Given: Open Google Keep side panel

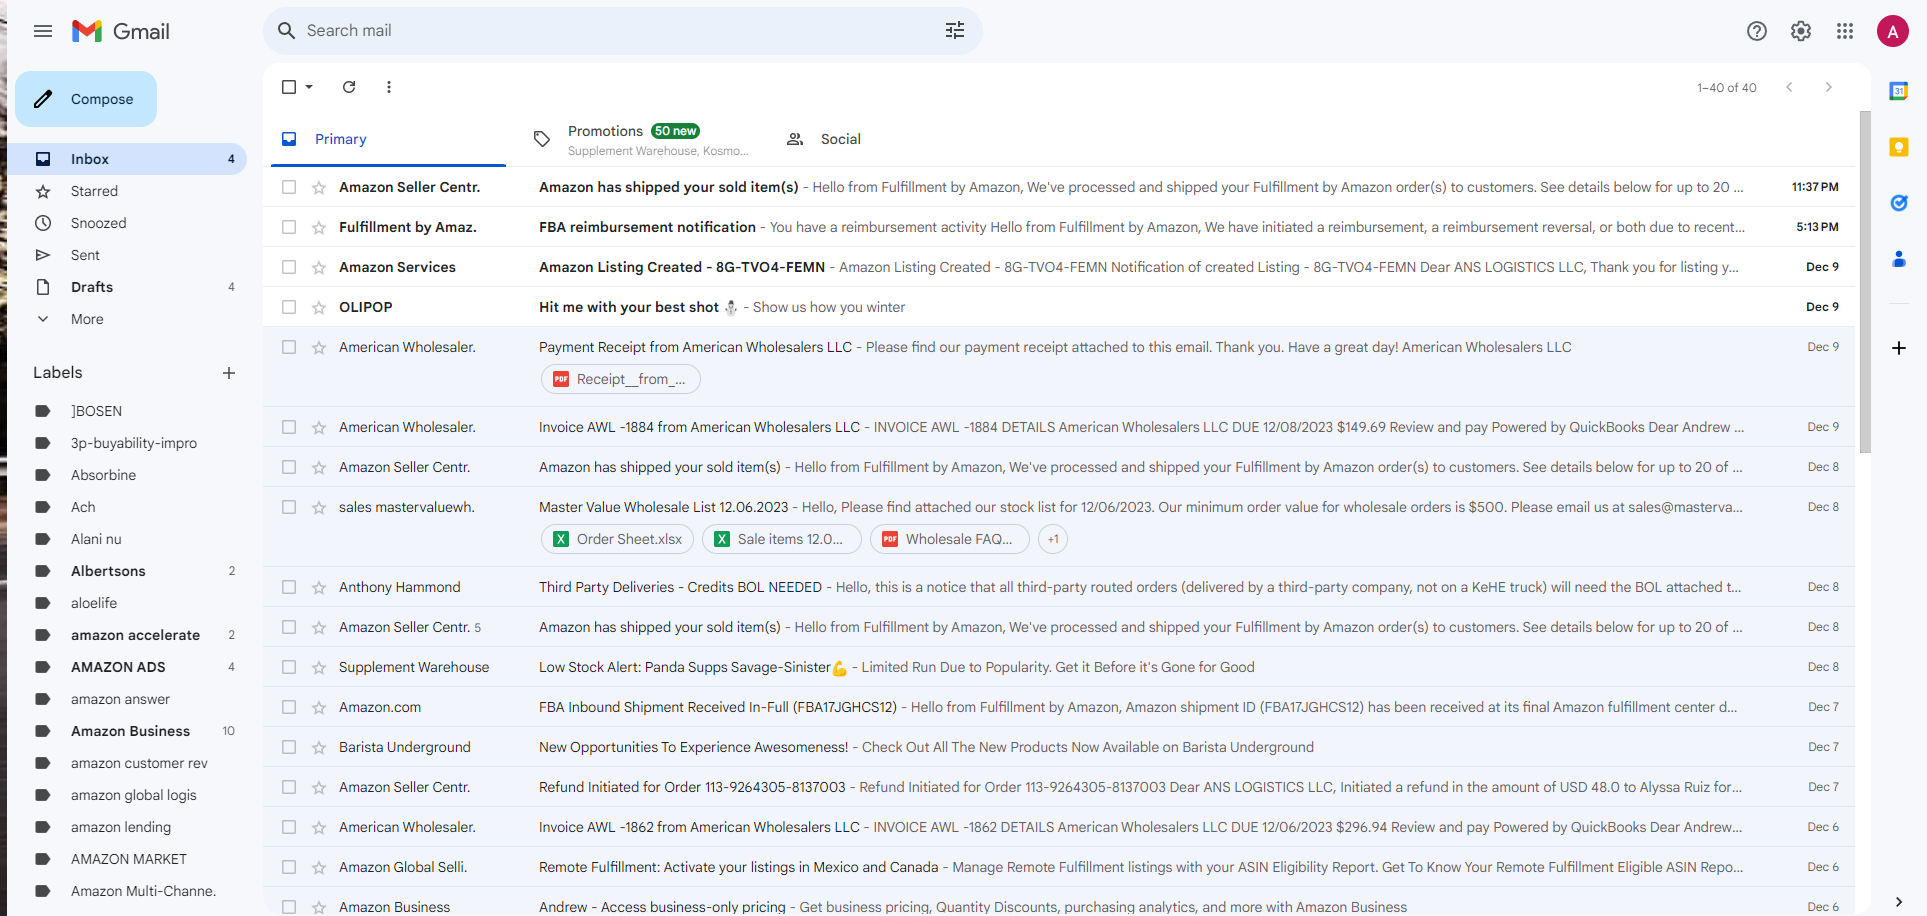Looking at the screenshot, I should (x=1899, y=147).
